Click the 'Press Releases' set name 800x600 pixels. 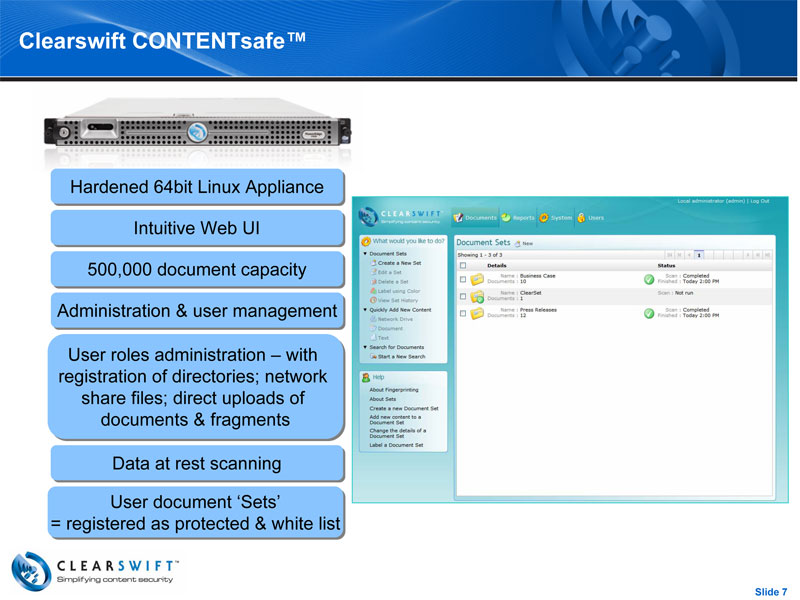tap(538, 310)
